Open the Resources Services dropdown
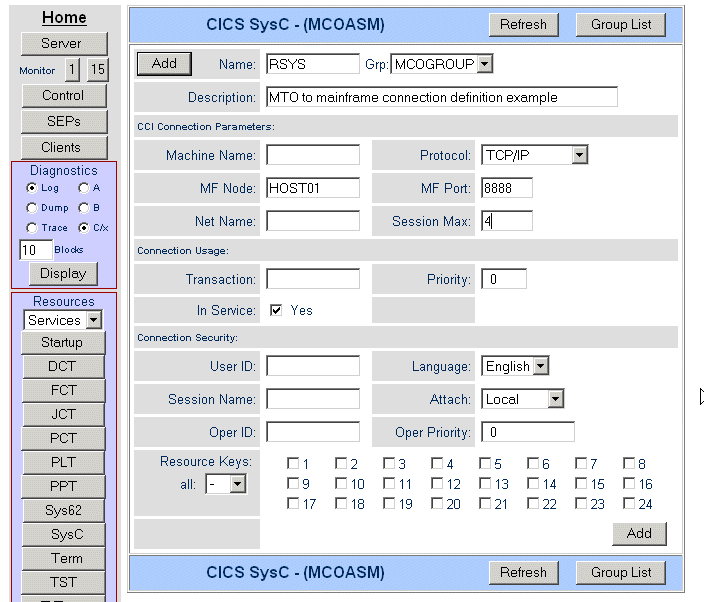 94,320
